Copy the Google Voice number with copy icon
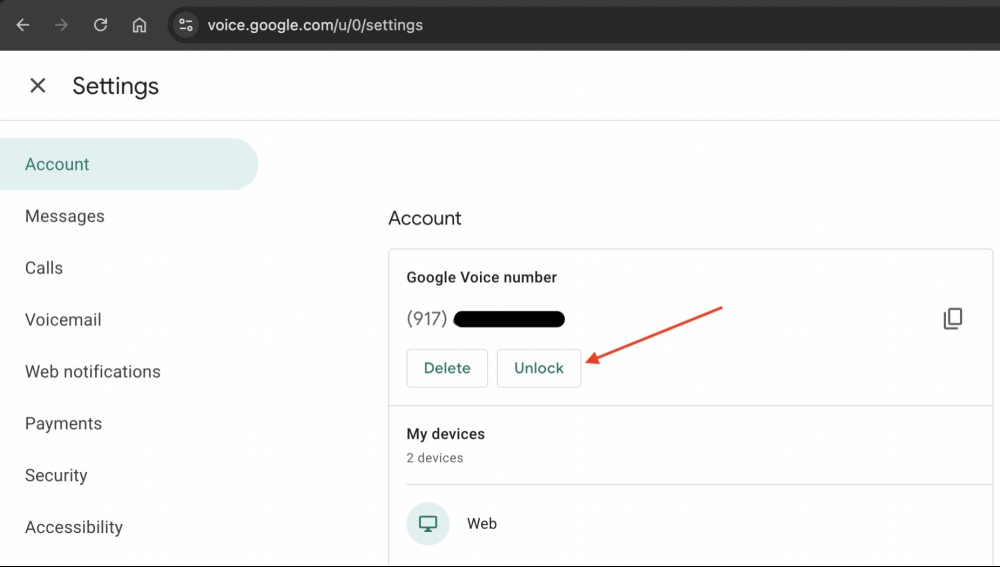1000x567 pixels. tap(953, 318)
